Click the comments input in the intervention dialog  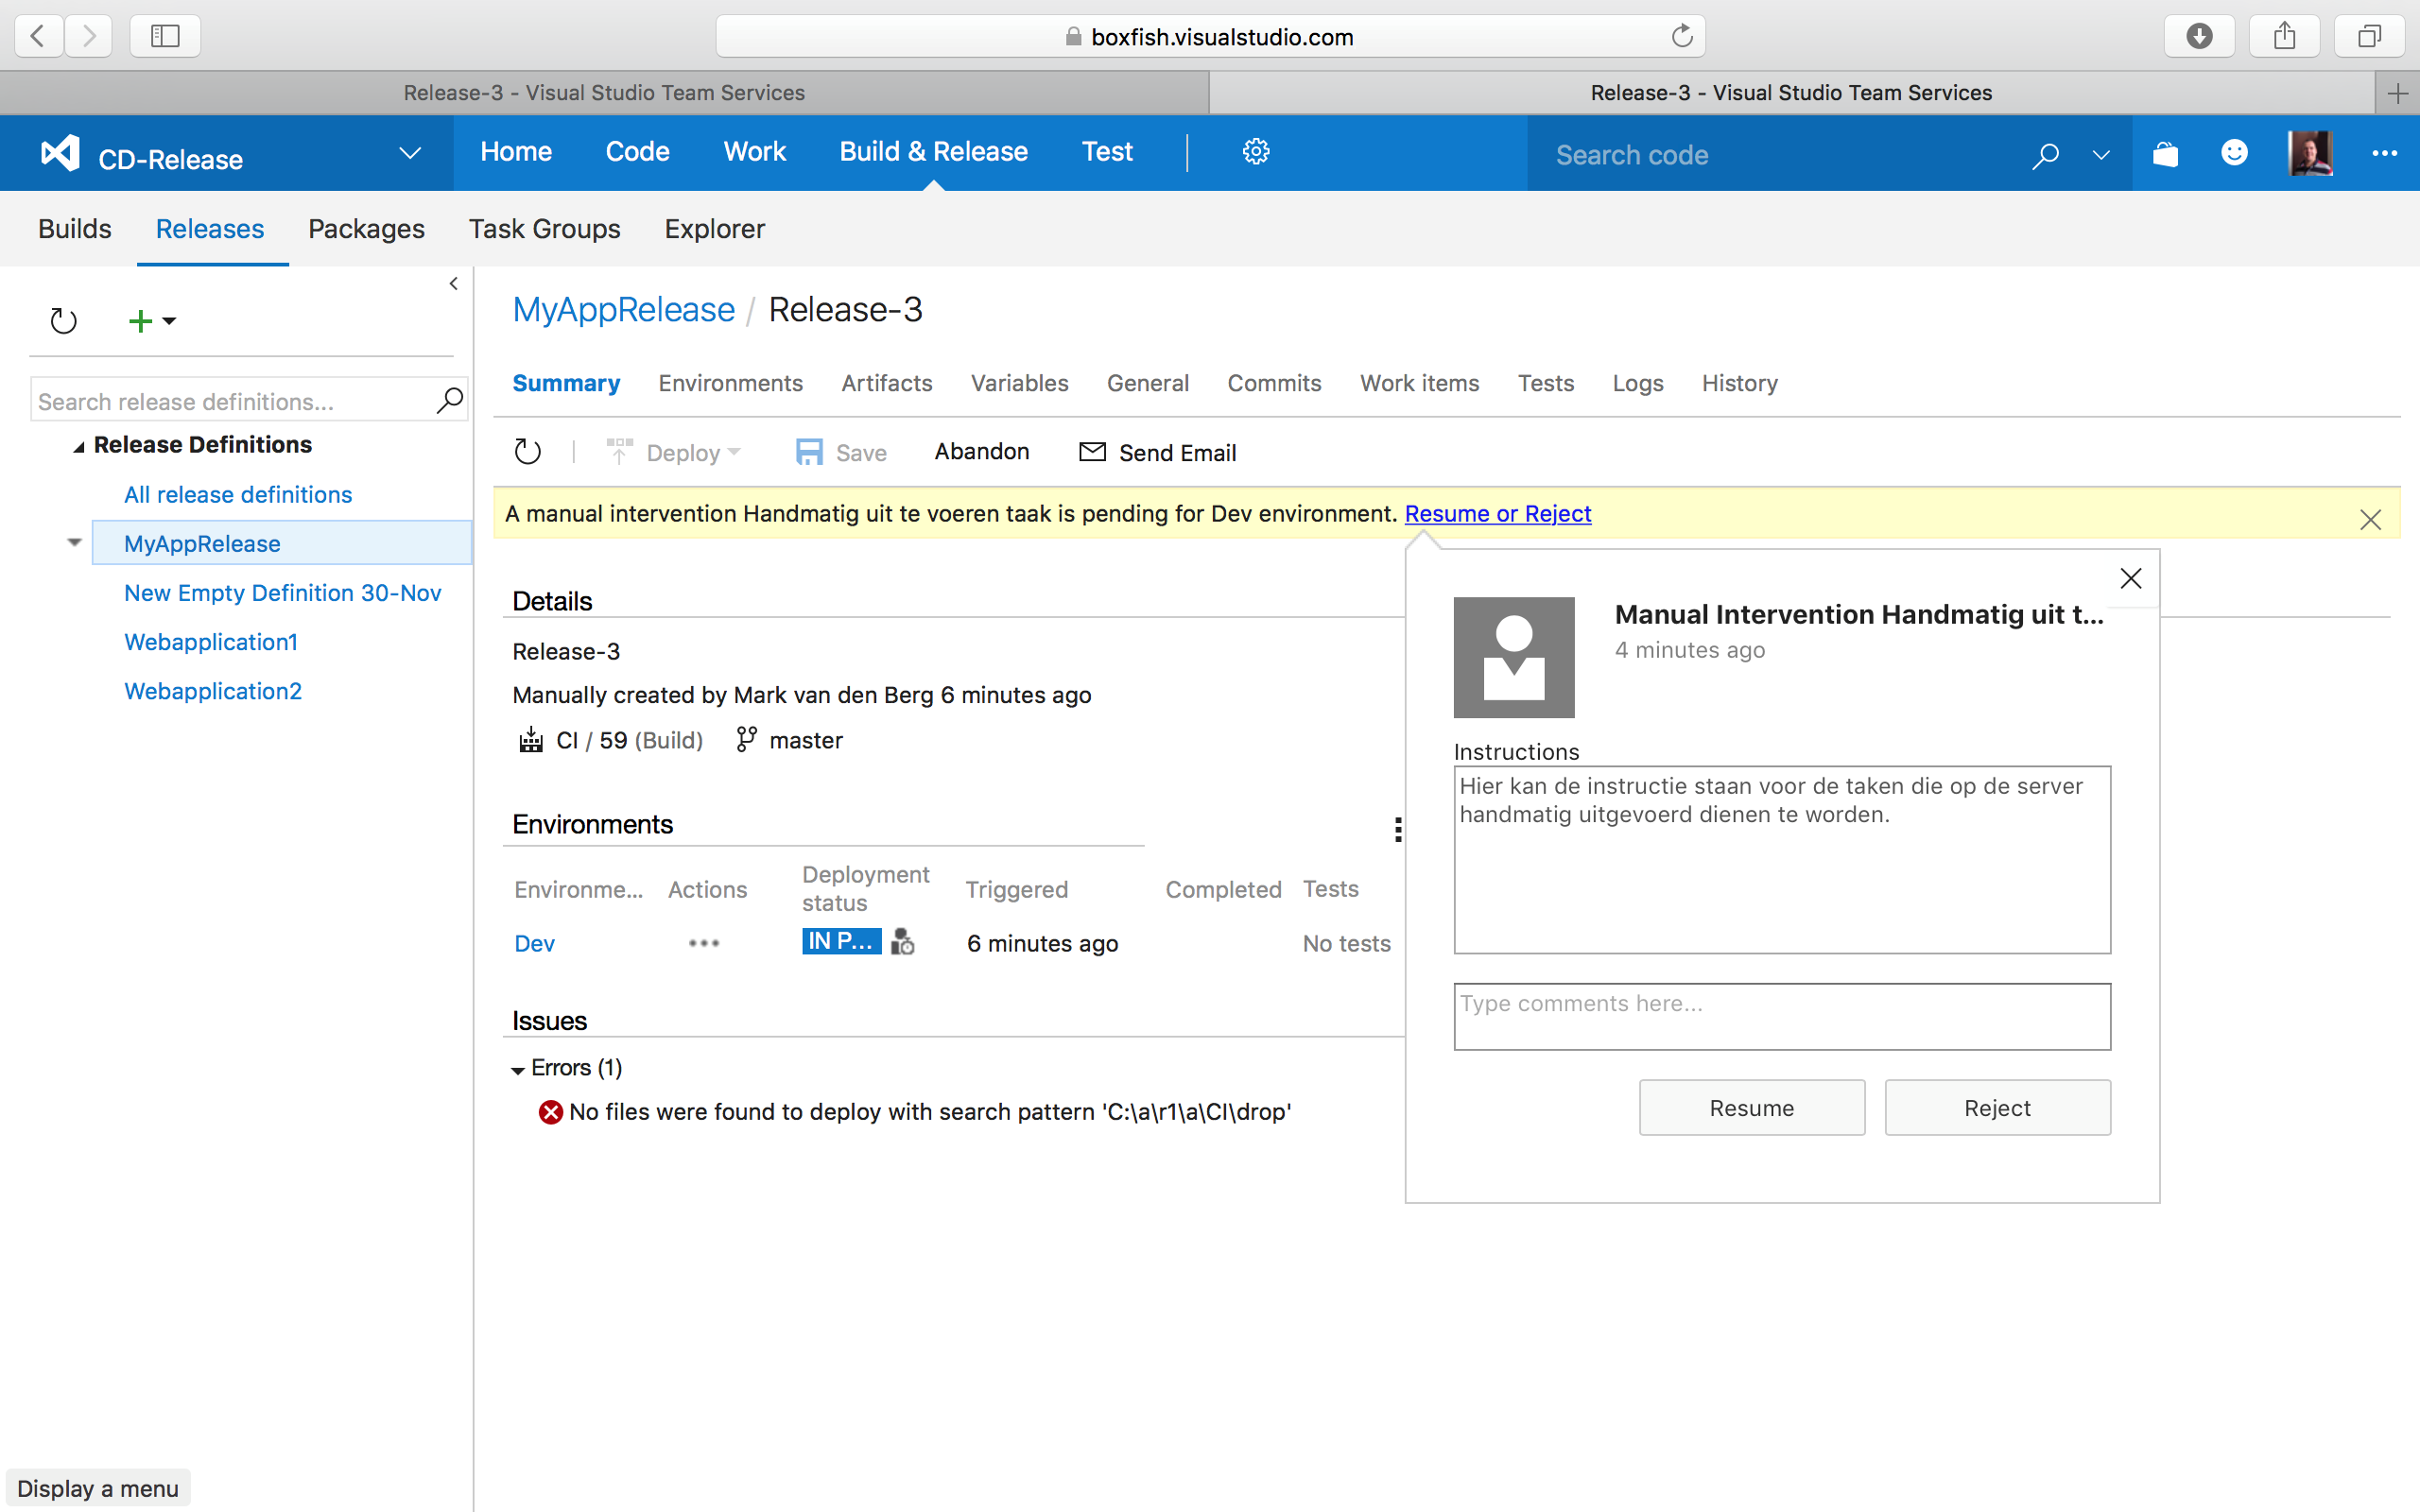click(1781, 1016)
